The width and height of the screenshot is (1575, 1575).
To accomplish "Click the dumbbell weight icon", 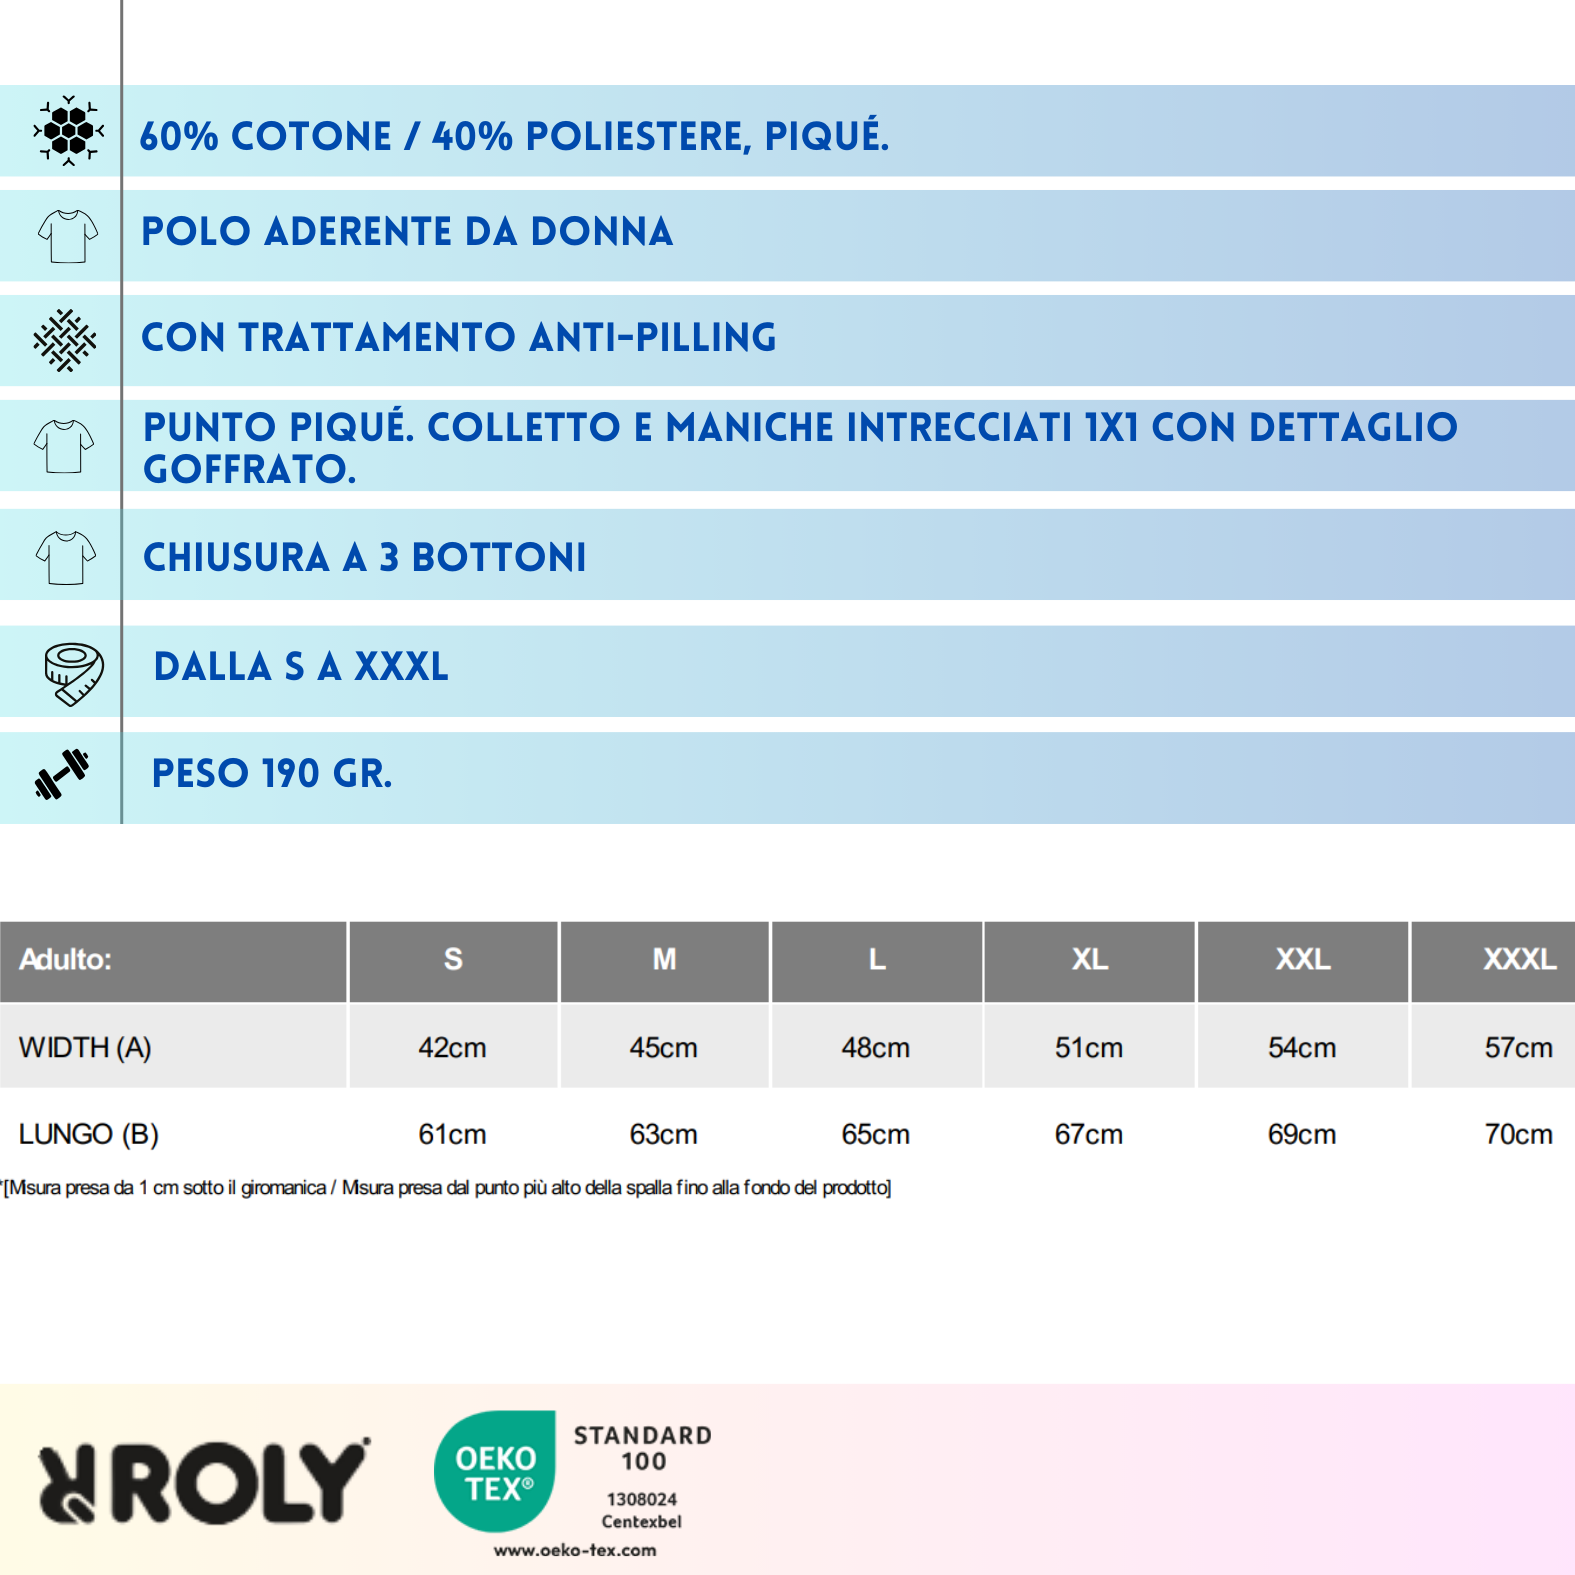I will [62, 774].
